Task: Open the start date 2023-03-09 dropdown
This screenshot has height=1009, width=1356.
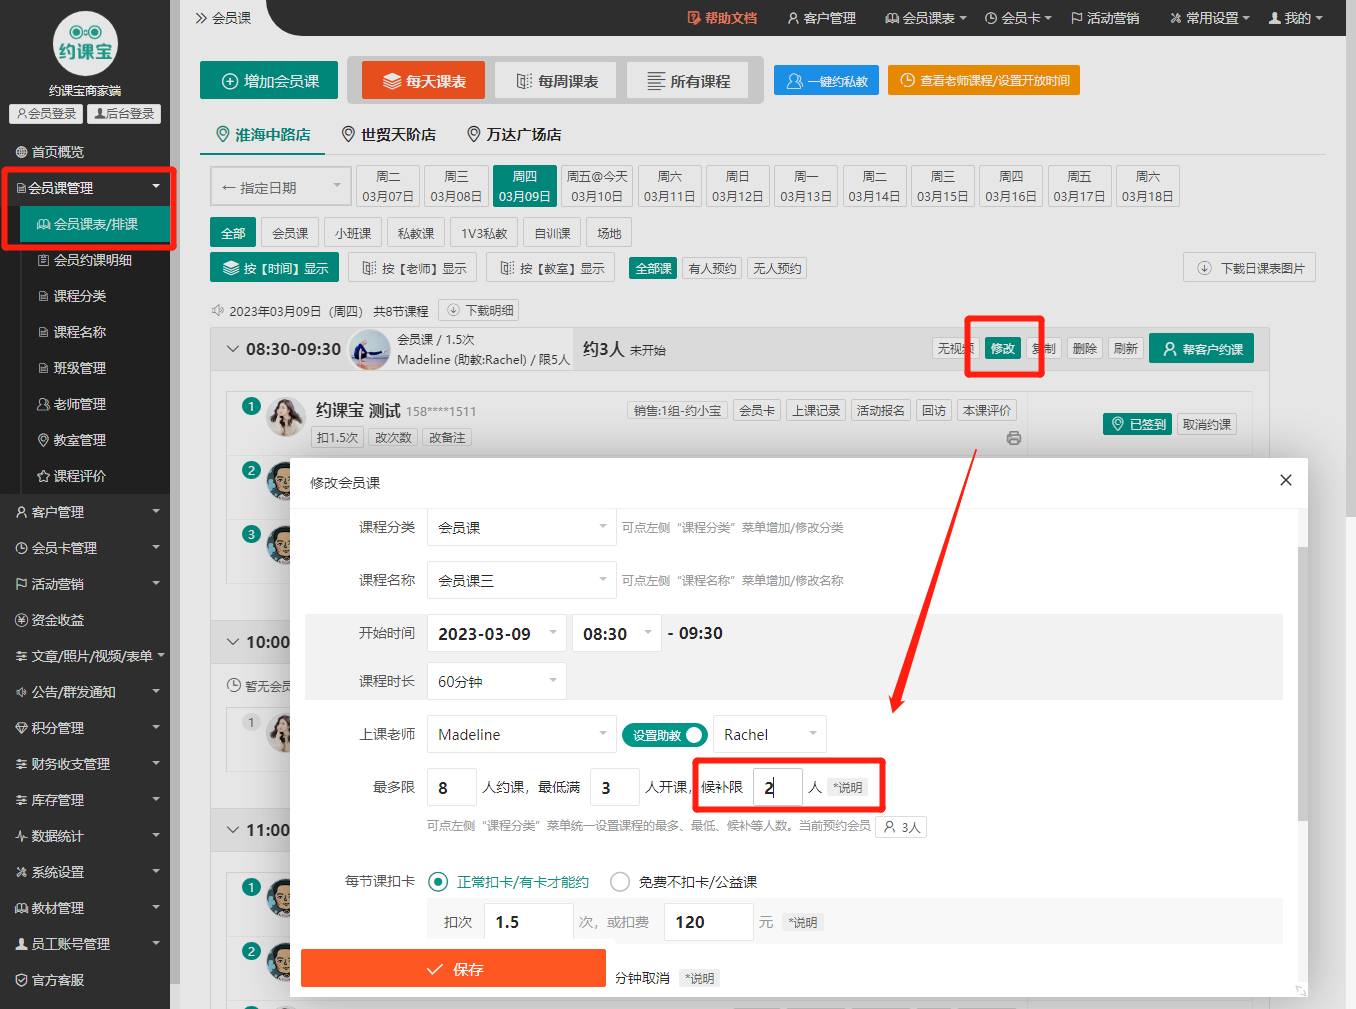Action: click(x=496, y=633)
